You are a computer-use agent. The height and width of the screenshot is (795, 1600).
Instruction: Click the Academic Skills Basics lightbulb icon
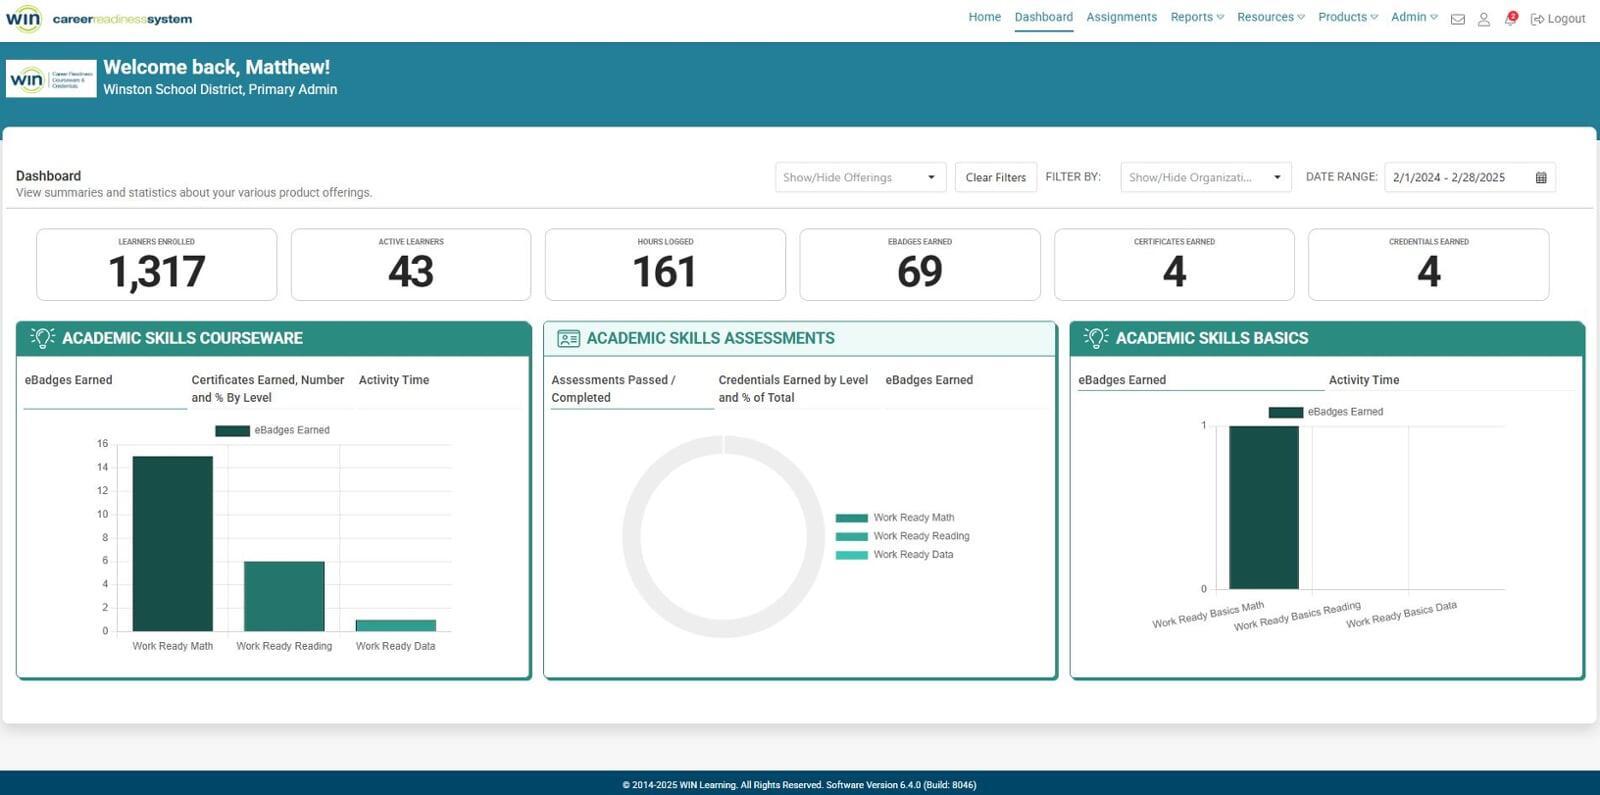tap(1096, 338)
